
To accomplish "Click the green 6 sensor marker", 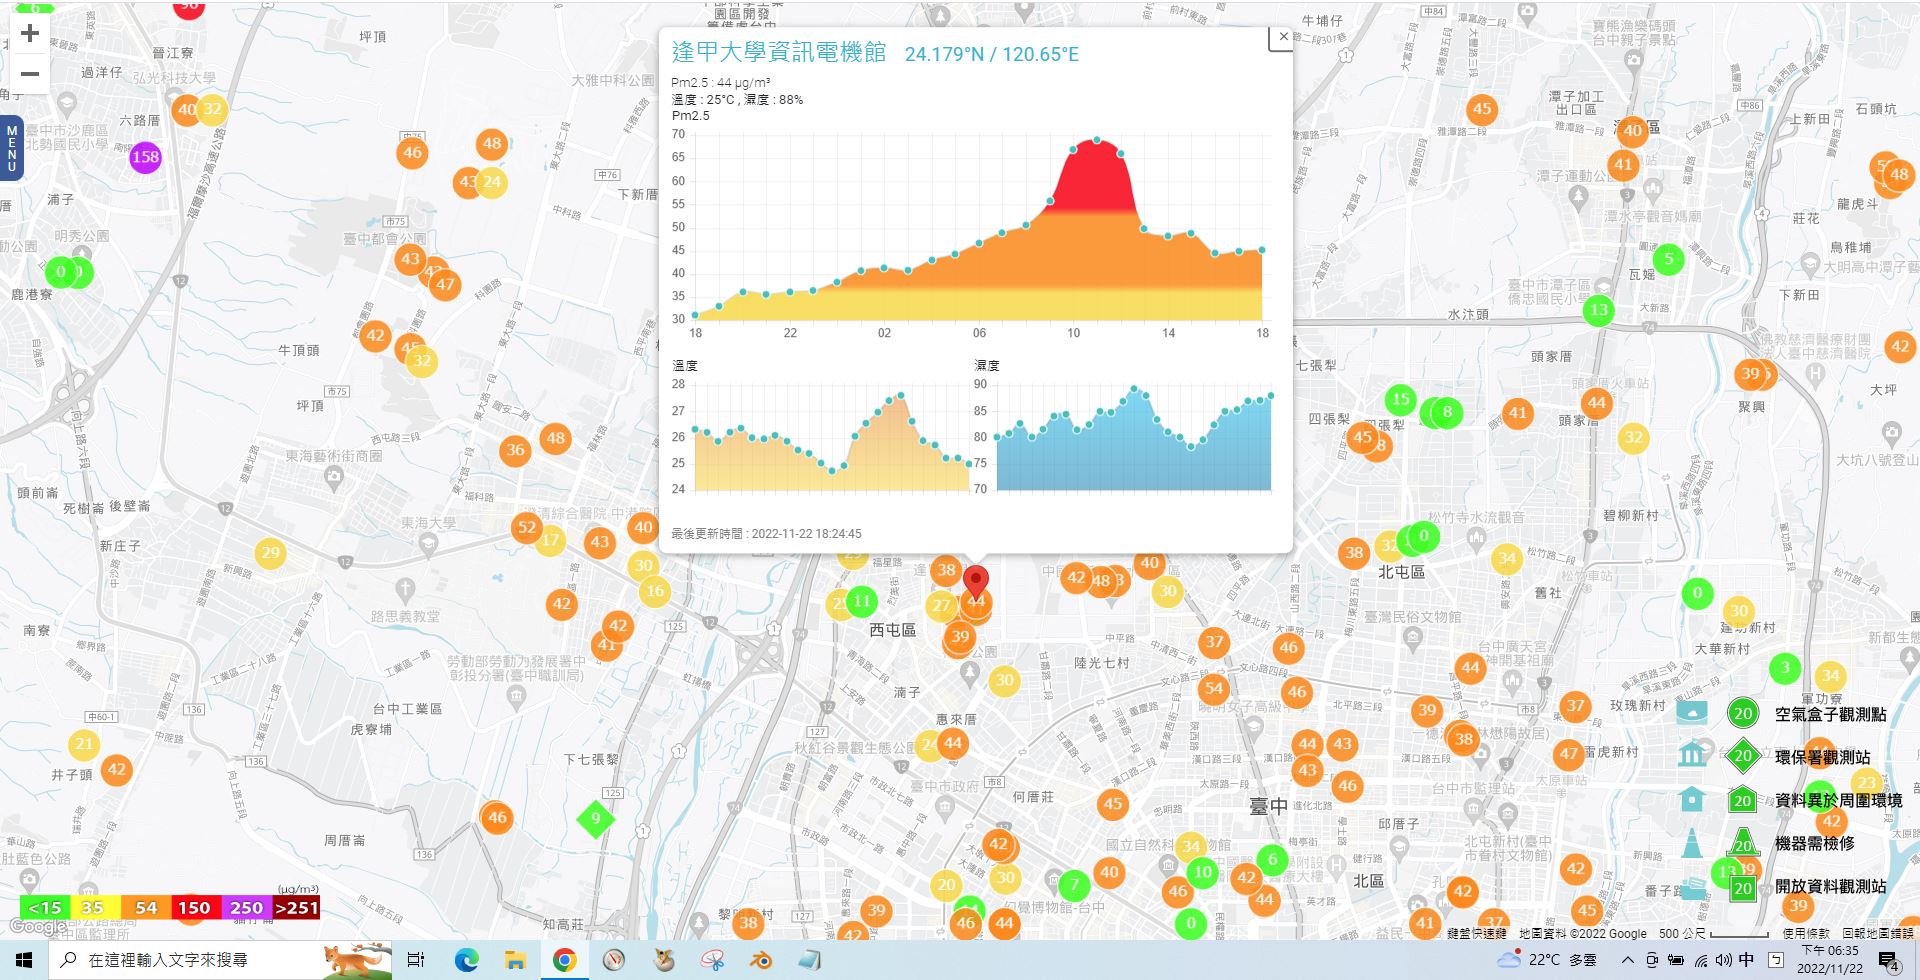I will pyautogui.click(x=1272, y=859).
